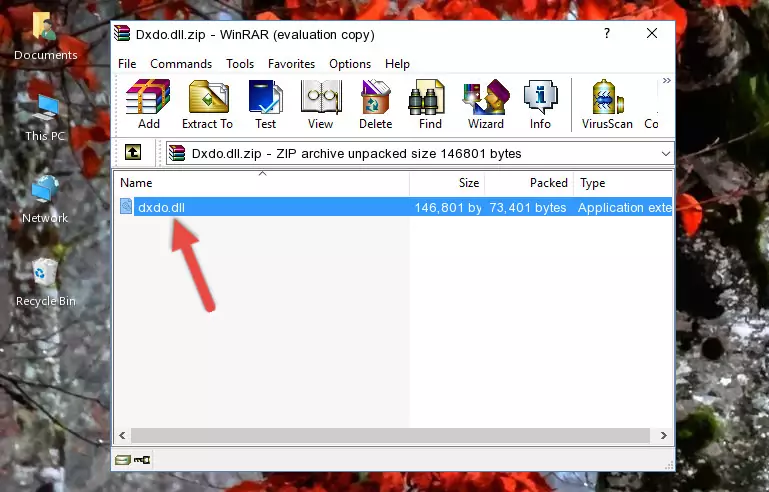Open the Commands menu
Image resolution: width=769 pixels, height=492 pixels.
(x=181, y=64)
